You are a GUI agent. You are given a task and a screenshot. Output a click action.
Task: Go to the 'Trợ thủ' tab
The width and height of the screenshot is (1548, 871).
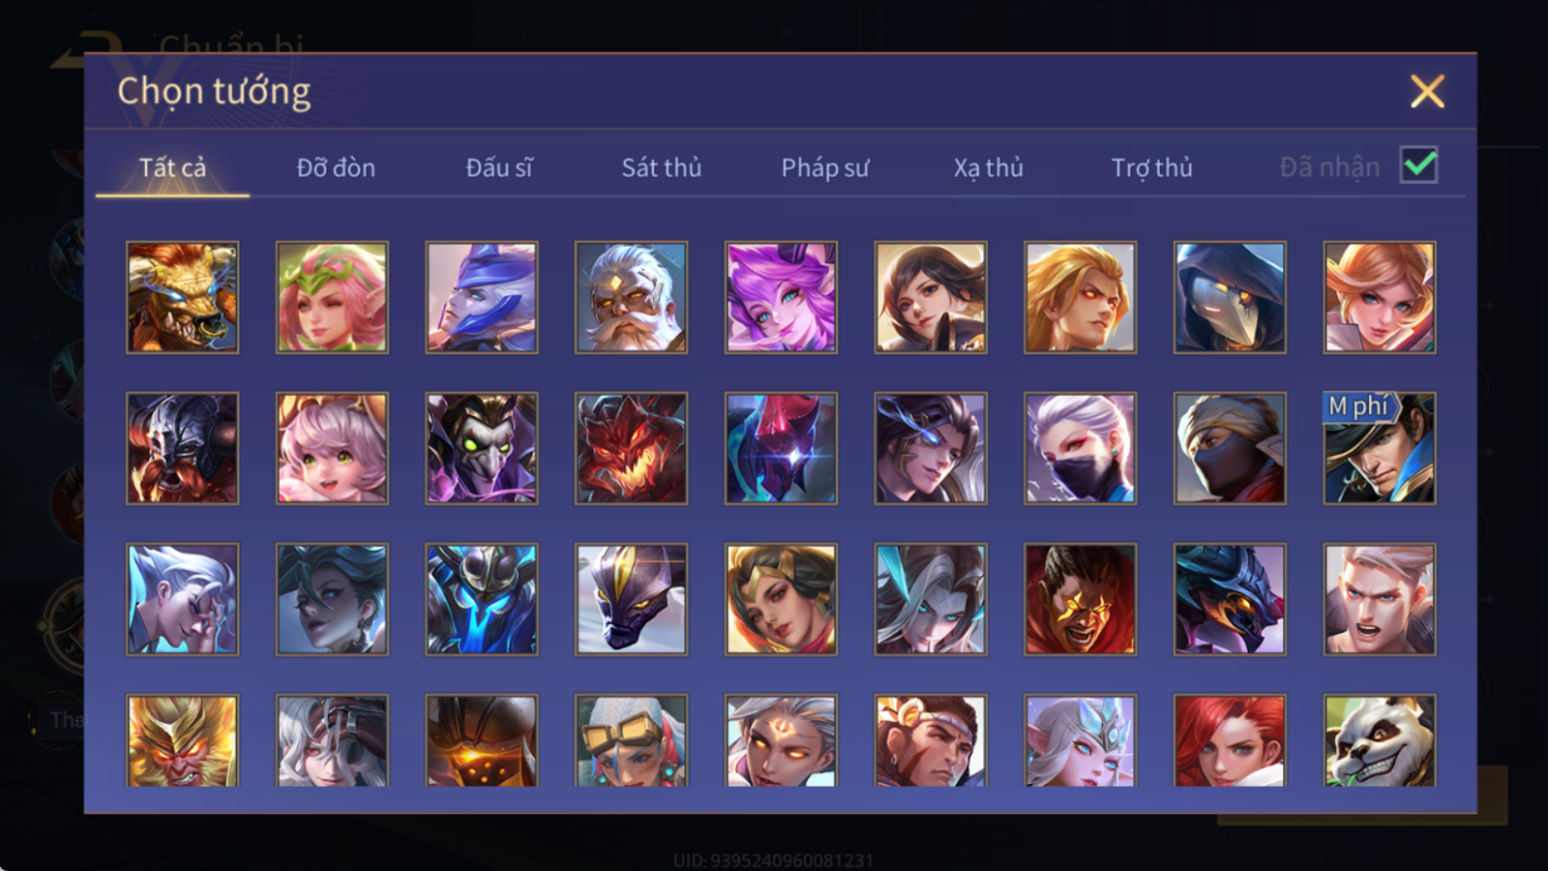click(x=1151, y=168)
